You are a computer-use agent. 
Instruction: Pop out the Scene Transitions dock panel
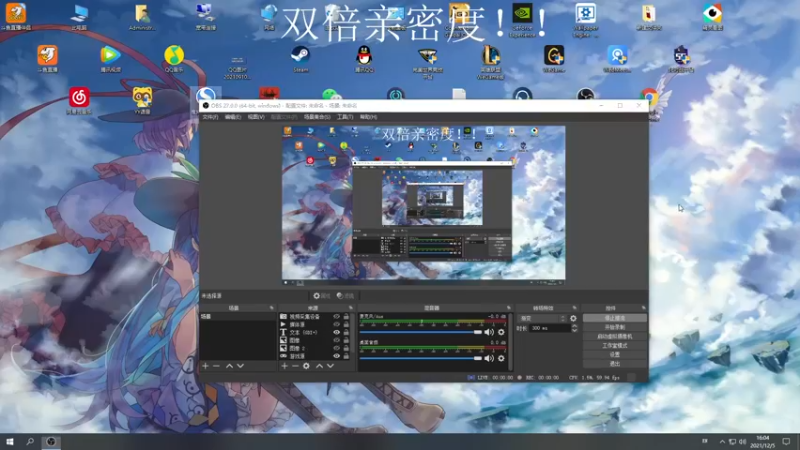point(574,308)
